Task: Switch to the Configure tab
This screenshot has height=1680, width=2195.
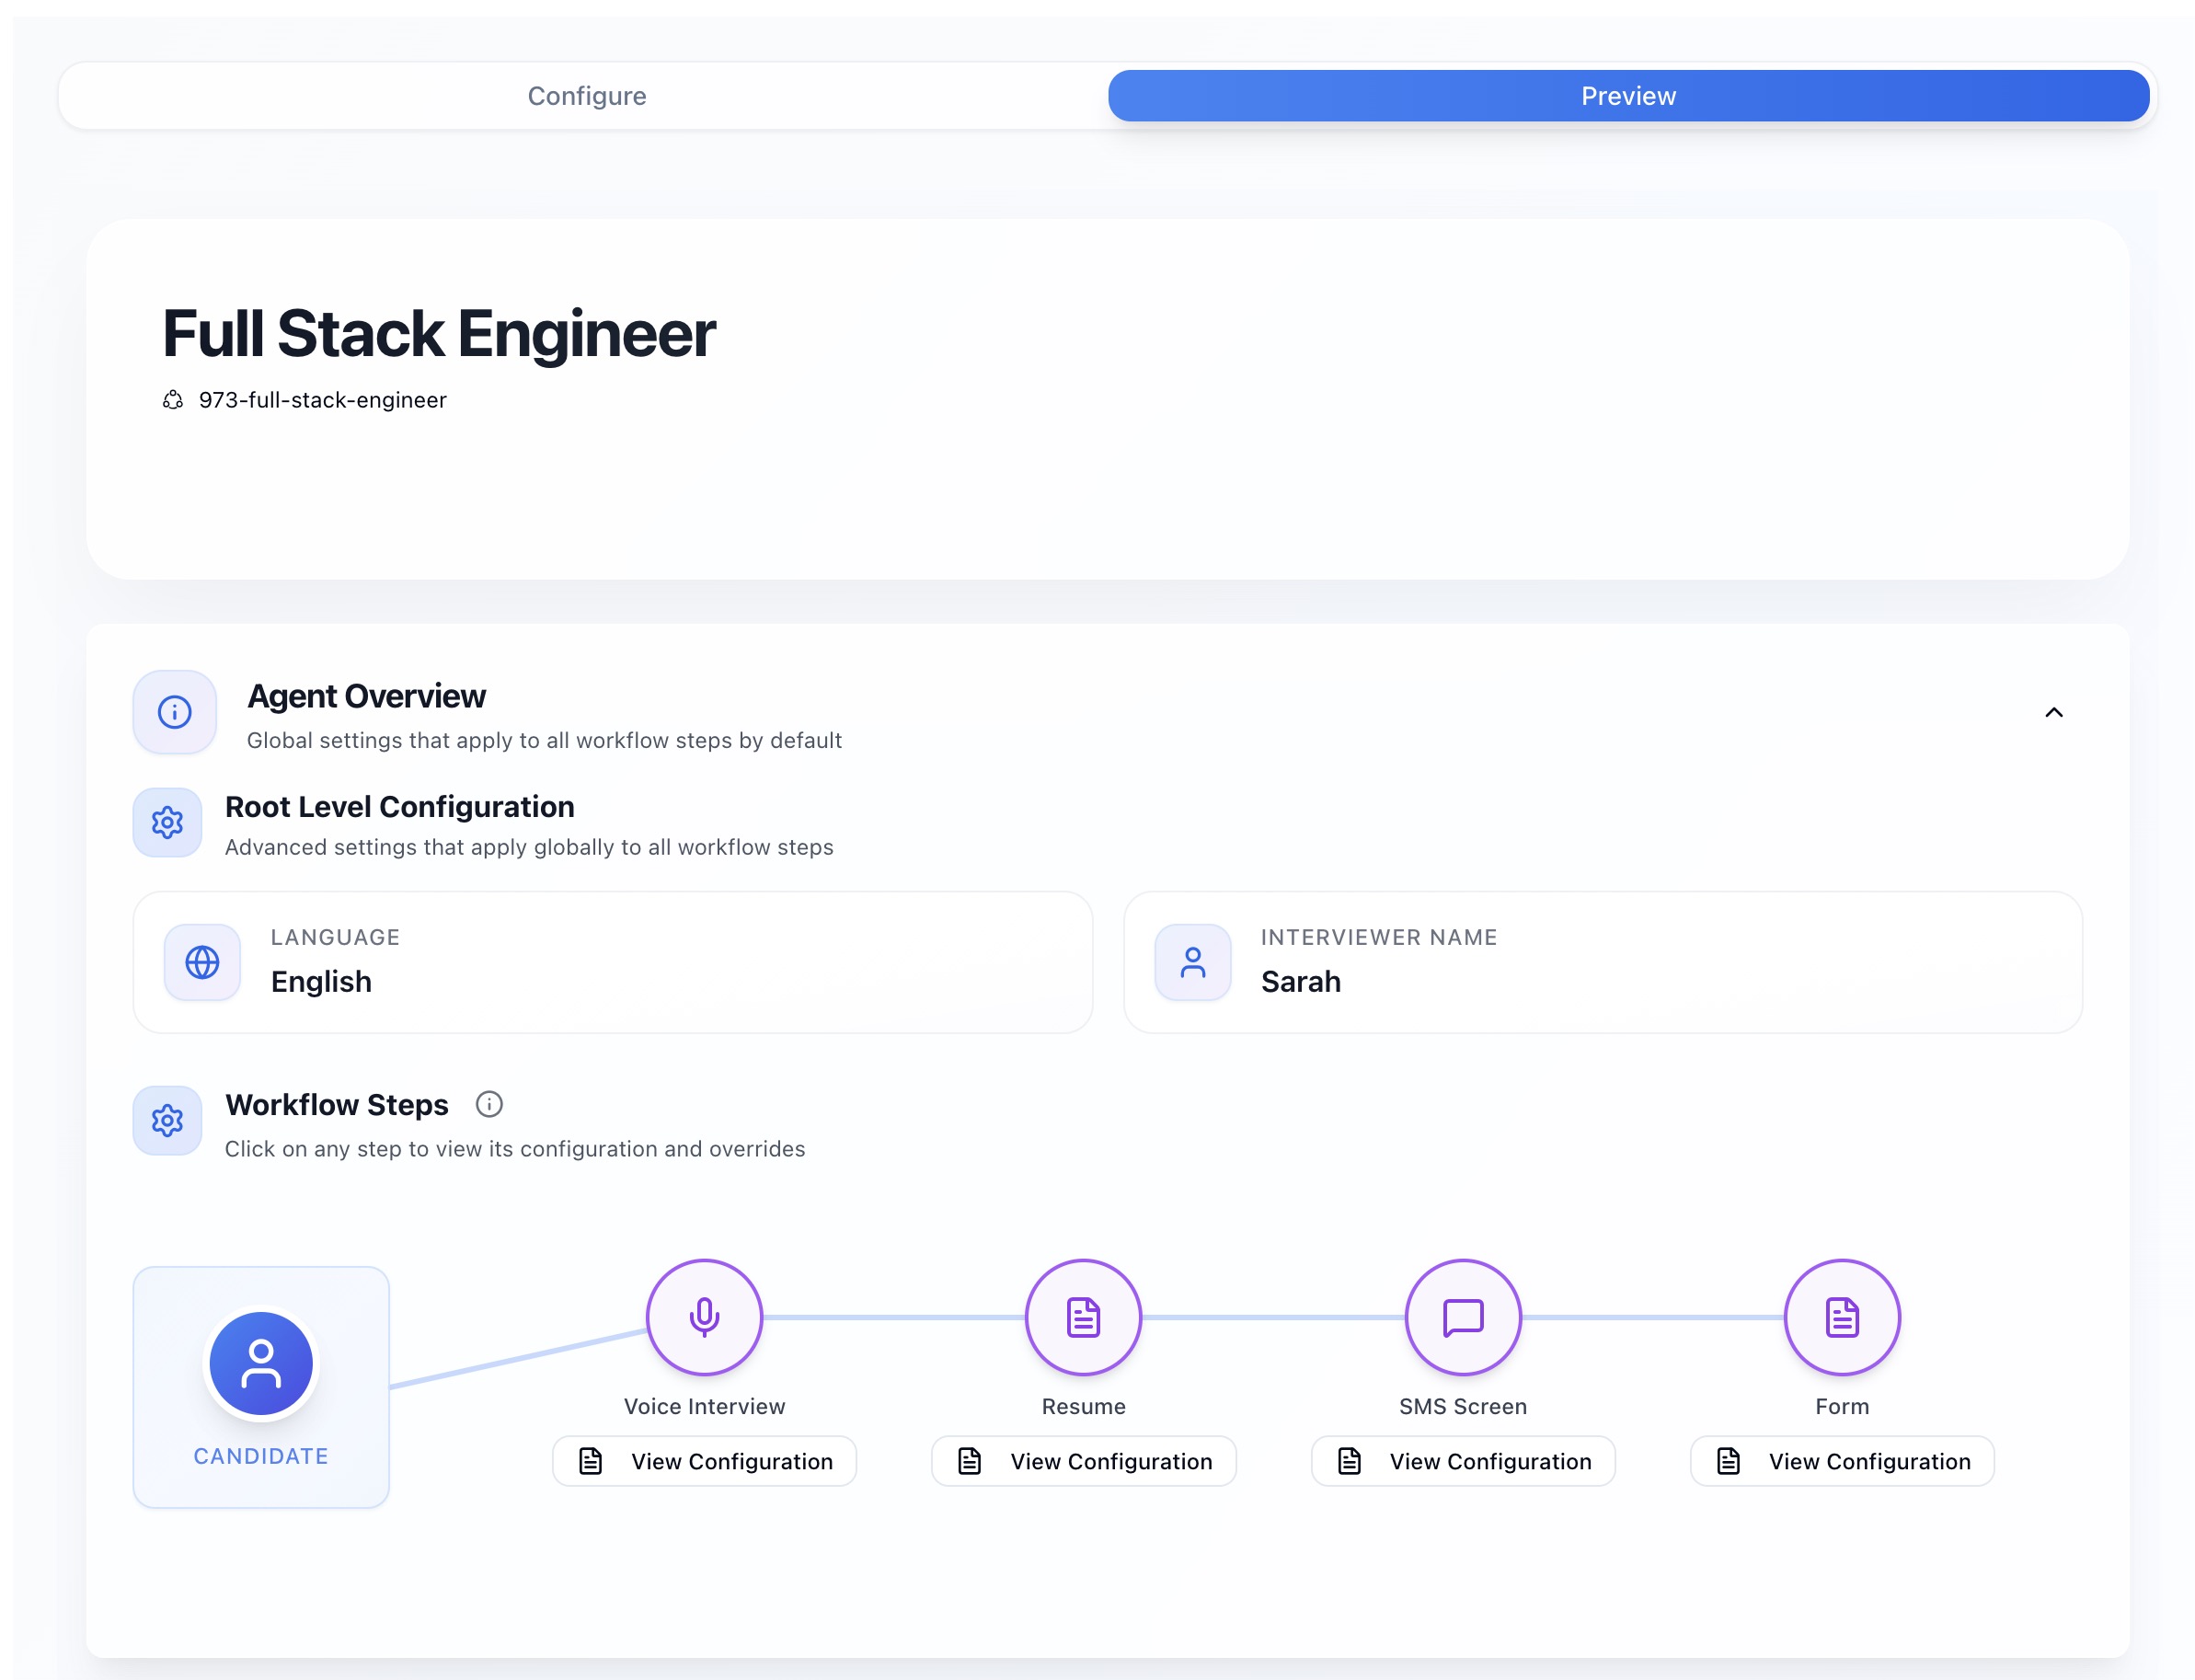Action: (586, 96)
